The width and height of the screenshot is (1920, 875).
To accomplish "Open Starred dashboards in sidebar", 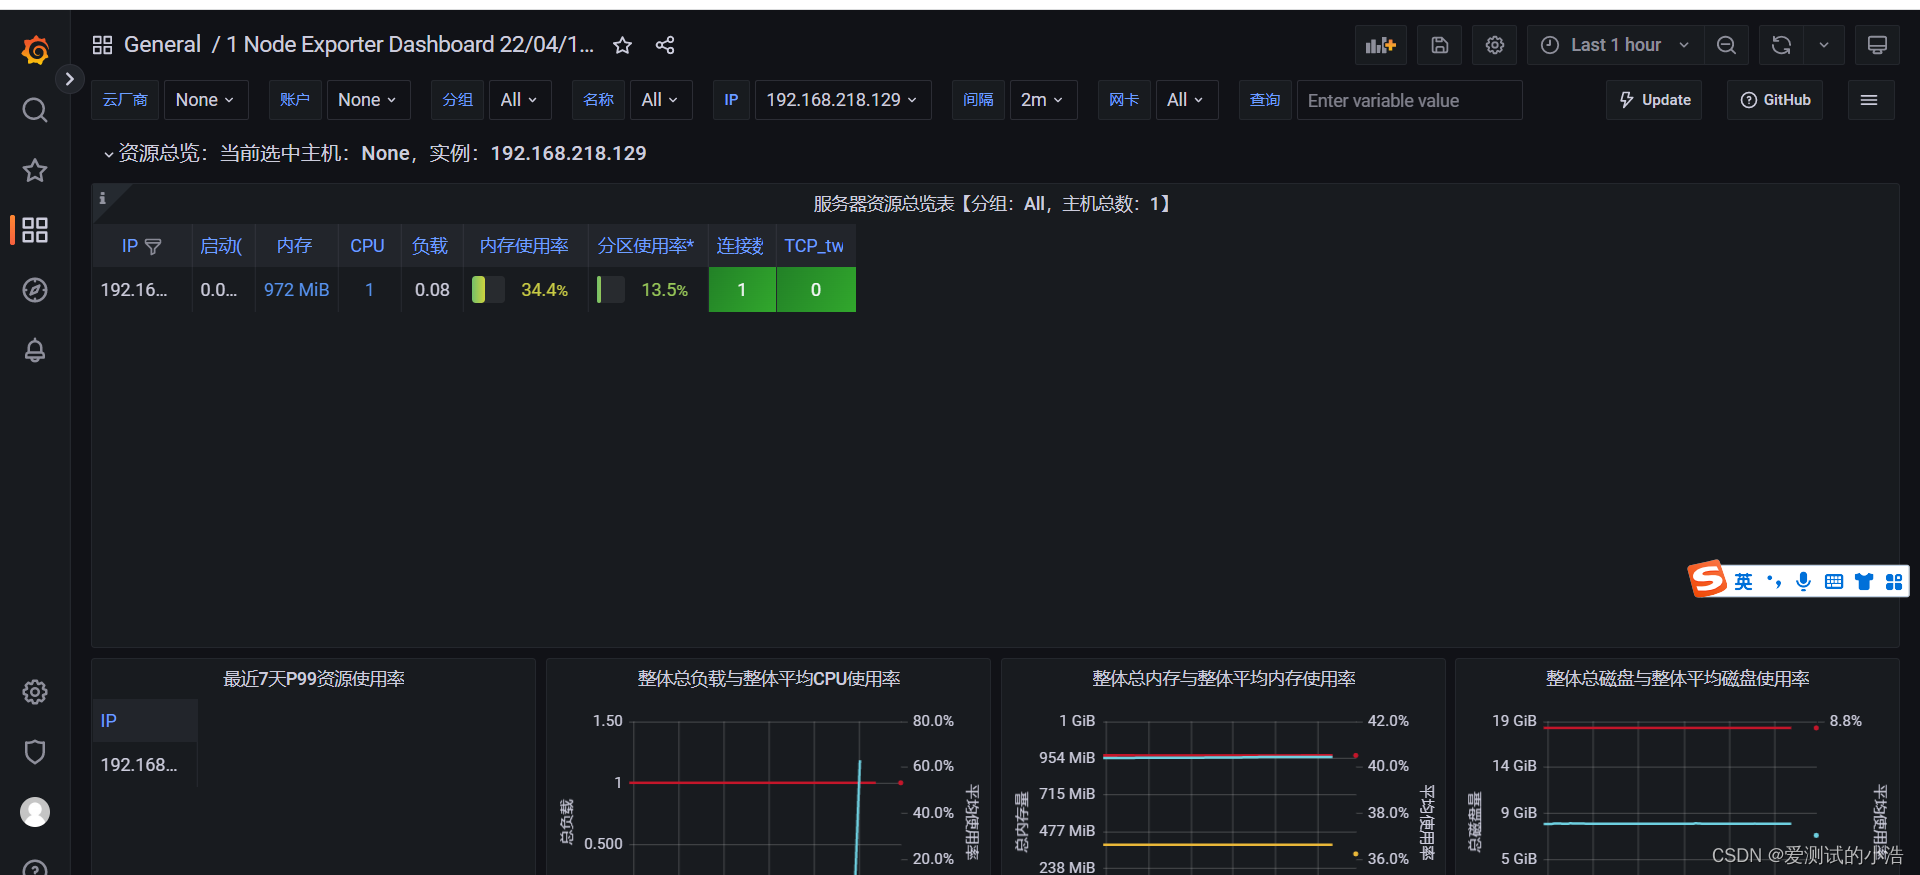I will coord(35,170).
